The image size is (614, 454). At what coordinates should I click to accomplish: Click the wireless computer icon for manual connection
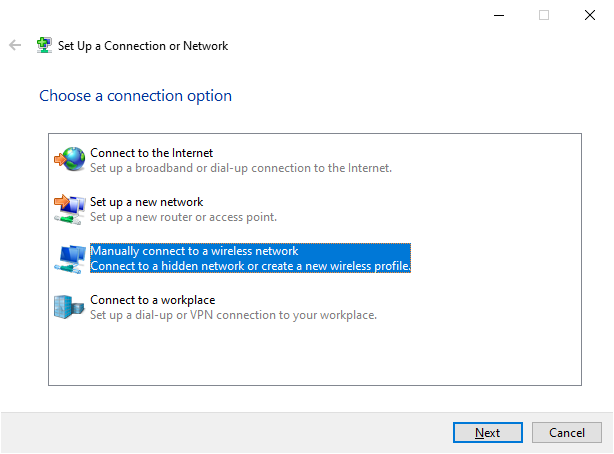tap(70, 258)
